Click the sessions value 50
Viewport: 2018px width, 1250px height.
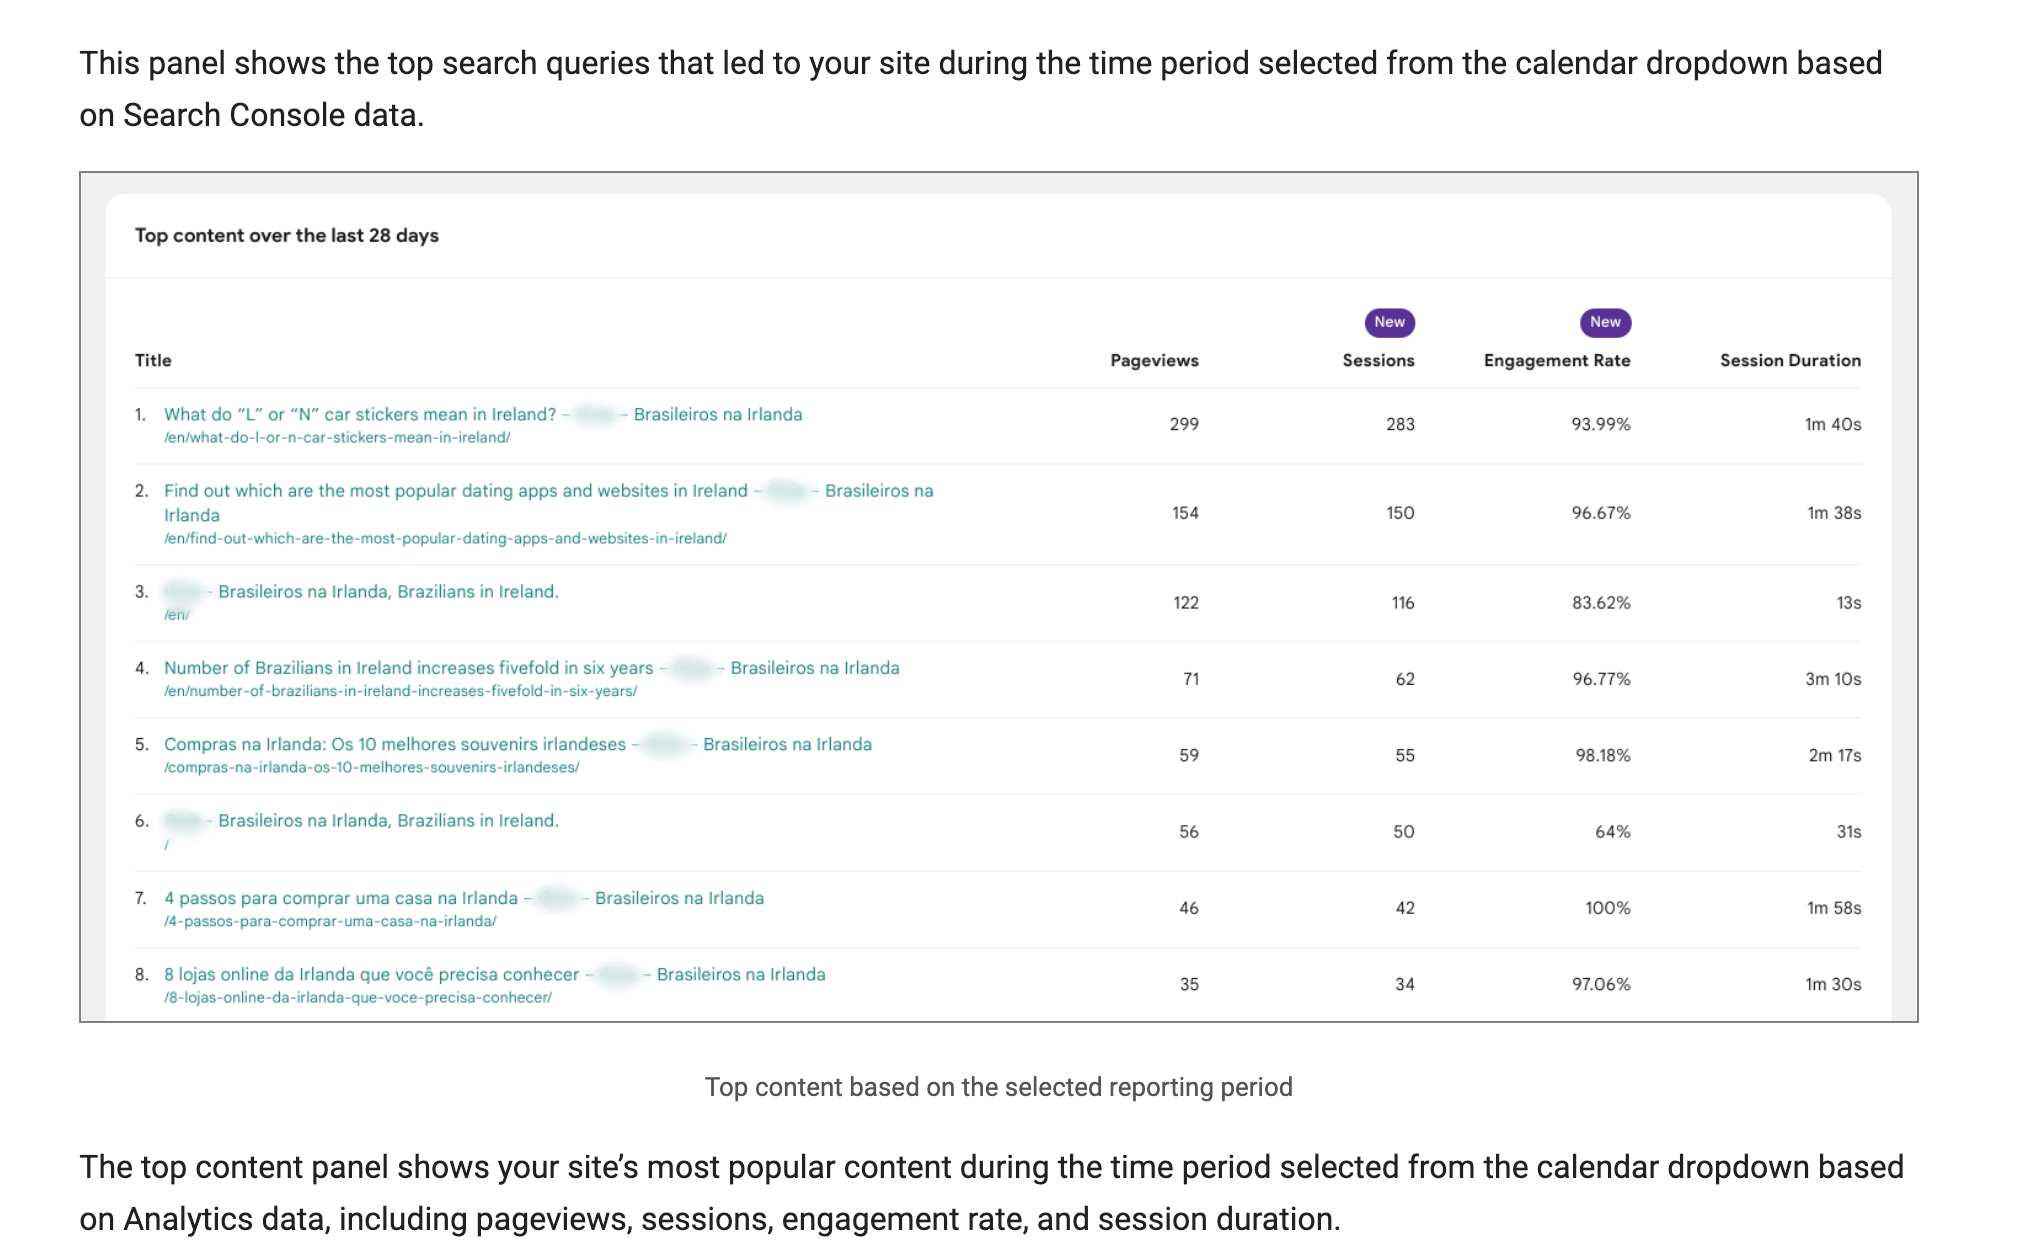pos(1404,832)
